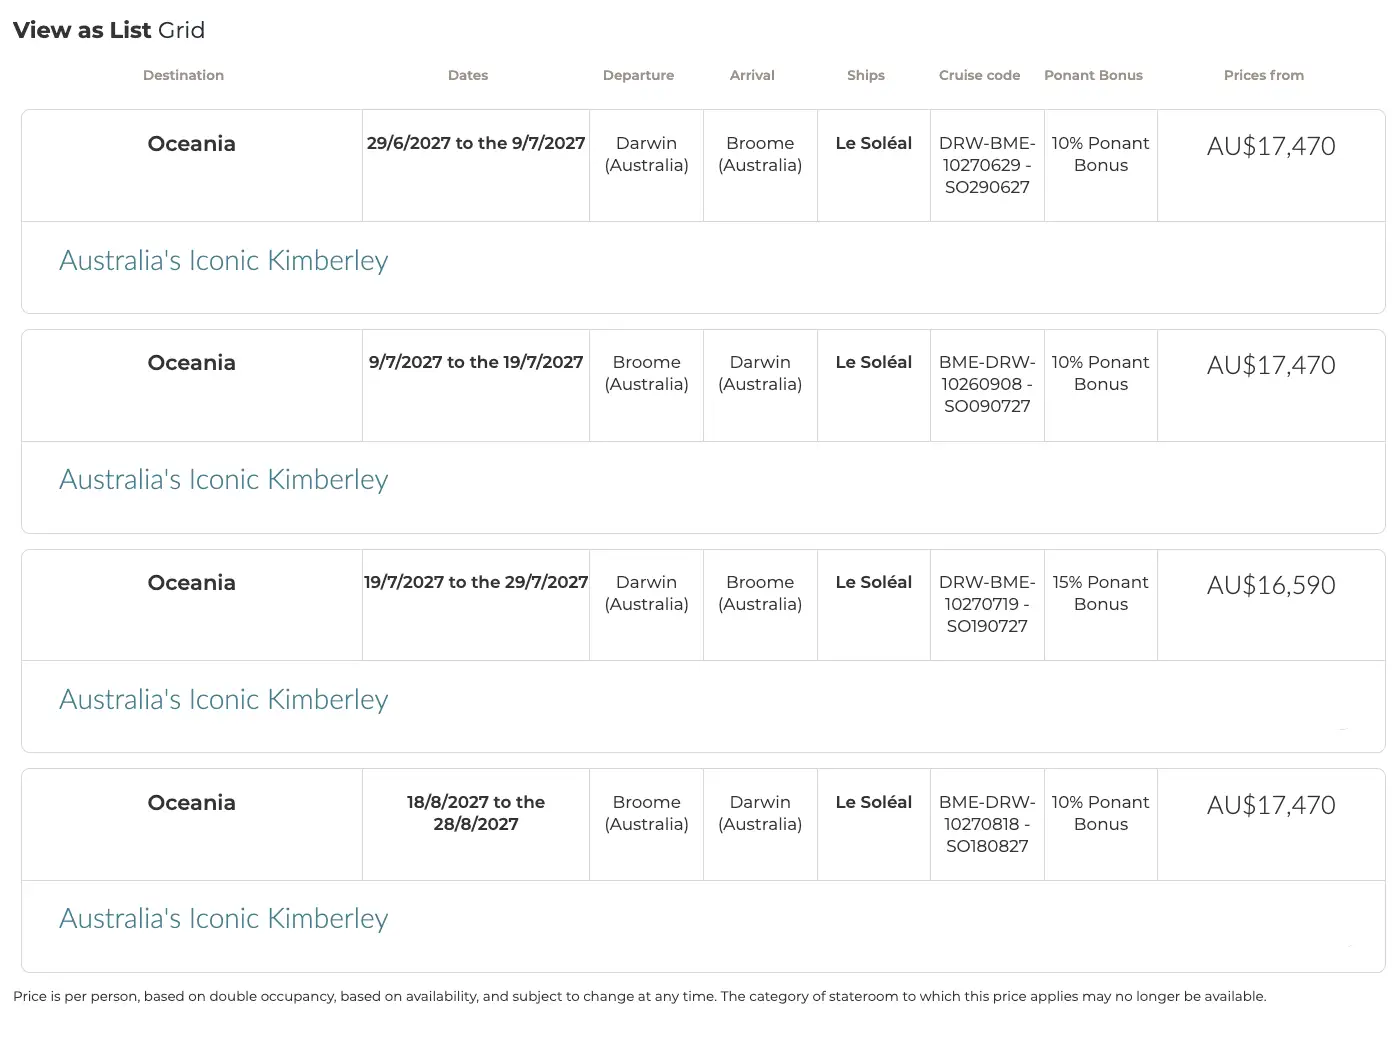Click cruise code BME-DRW-10270818 - SO180827
This screenshot has height=1038, width=1398.
pos(987,824)
